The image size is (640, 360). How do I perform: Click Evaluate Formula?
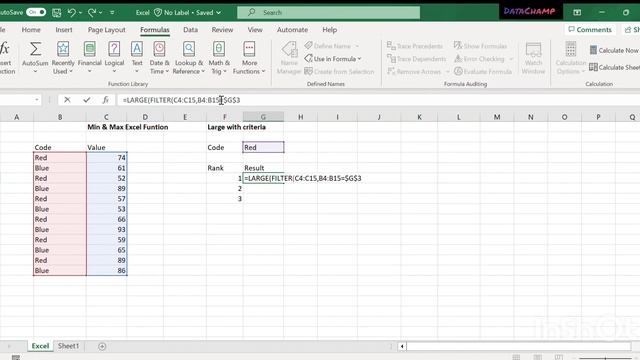483,71
